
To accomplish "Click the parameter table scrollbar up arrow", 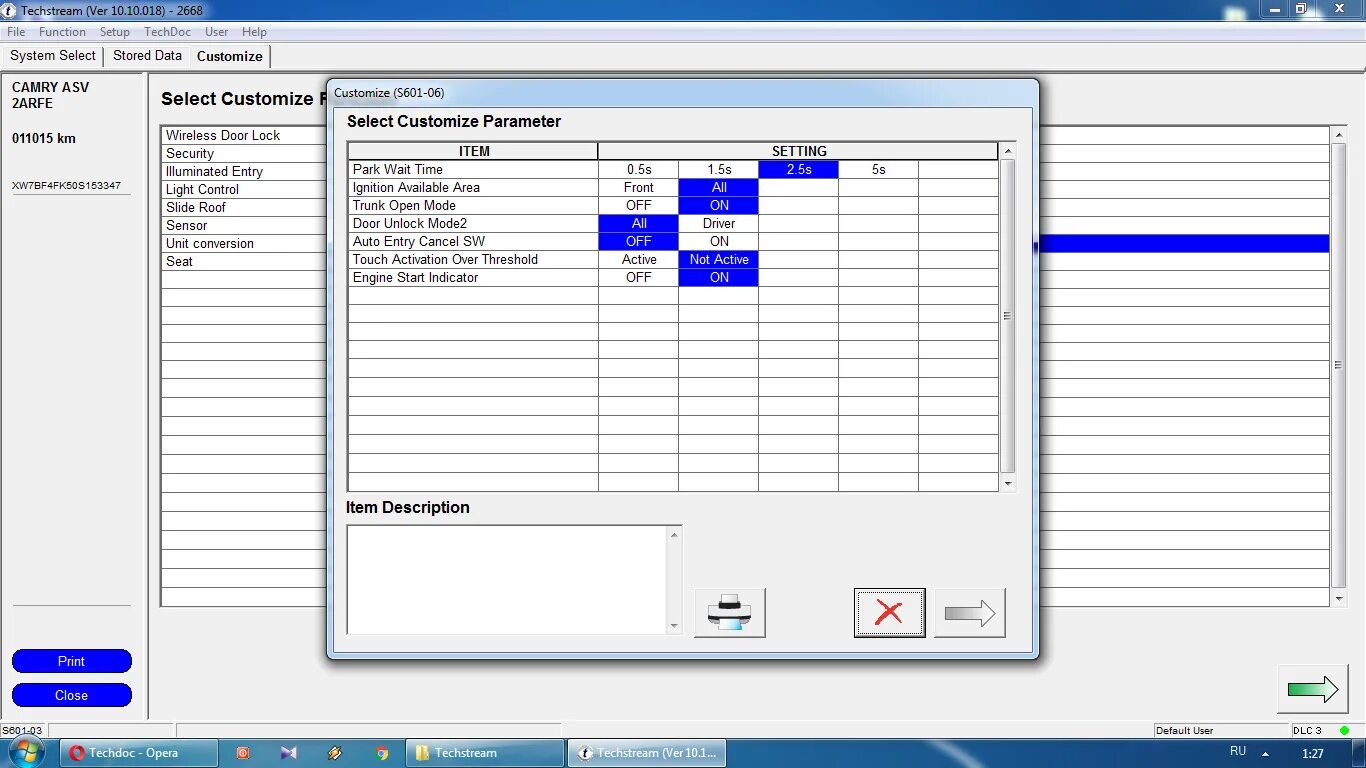I will (x=1008, y=151).
